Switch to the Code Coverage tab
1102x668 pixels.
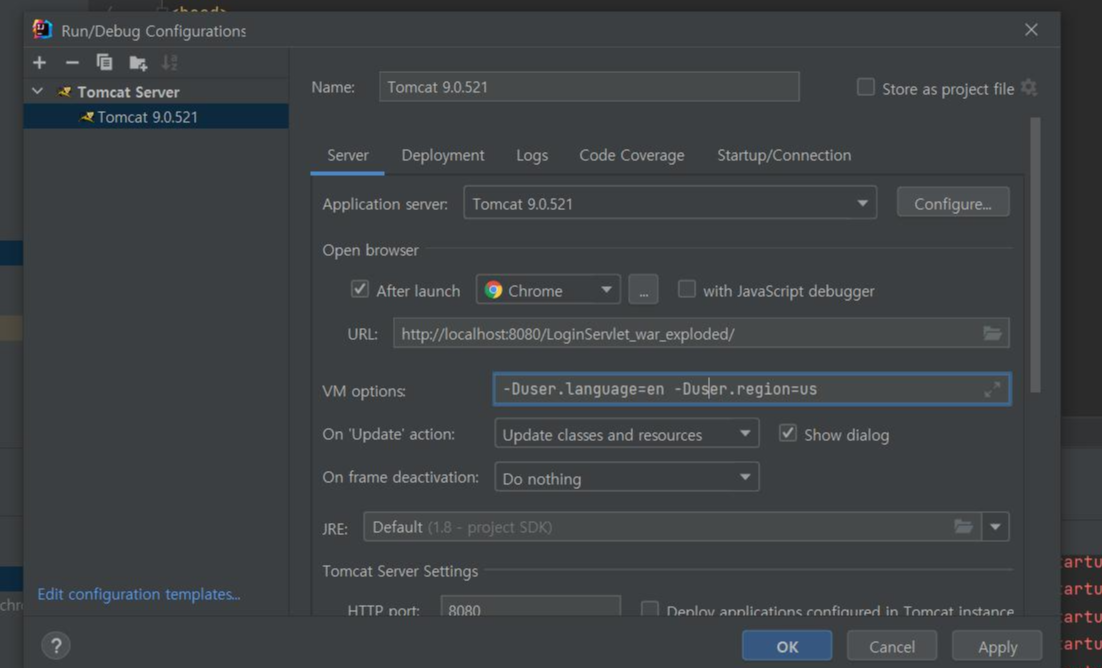631,155
